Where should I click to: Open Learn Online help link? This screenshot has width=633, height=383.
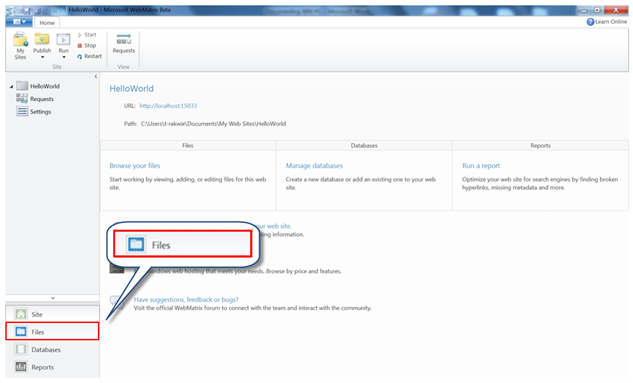click(x=607, y=22)
